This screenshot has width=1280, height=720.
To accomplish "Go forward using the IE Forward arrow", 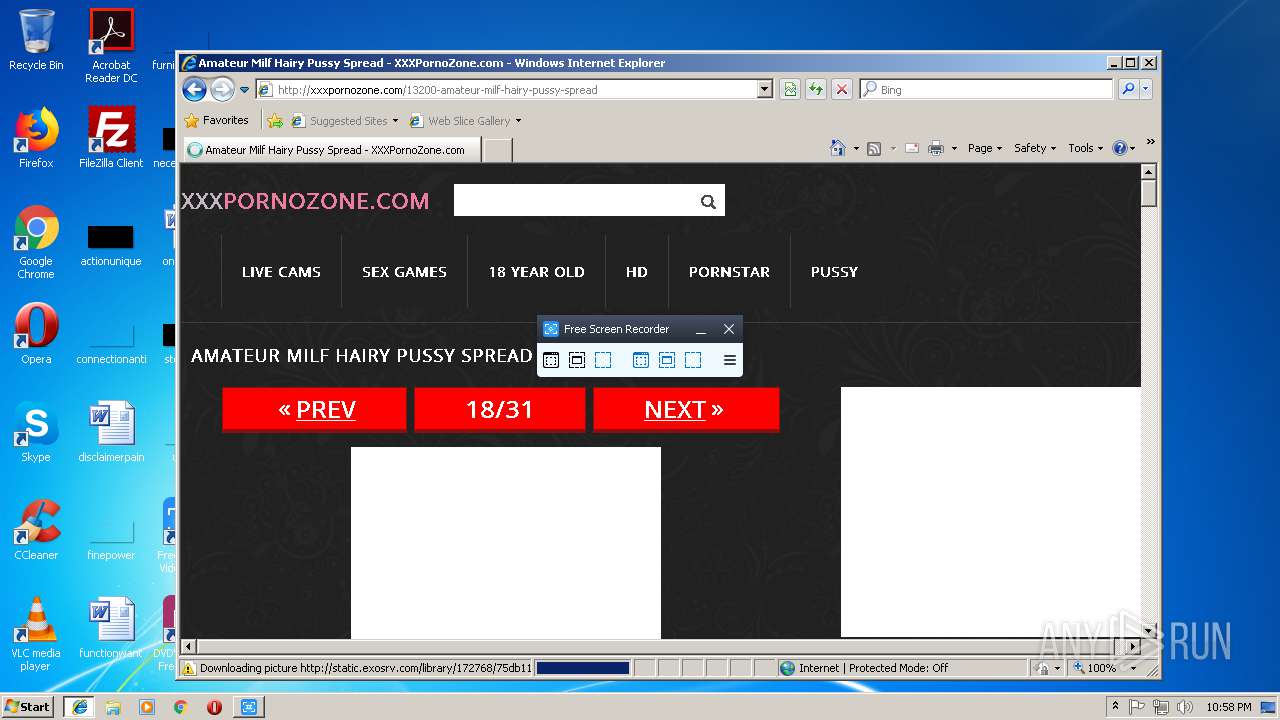I will coord(222,89).
